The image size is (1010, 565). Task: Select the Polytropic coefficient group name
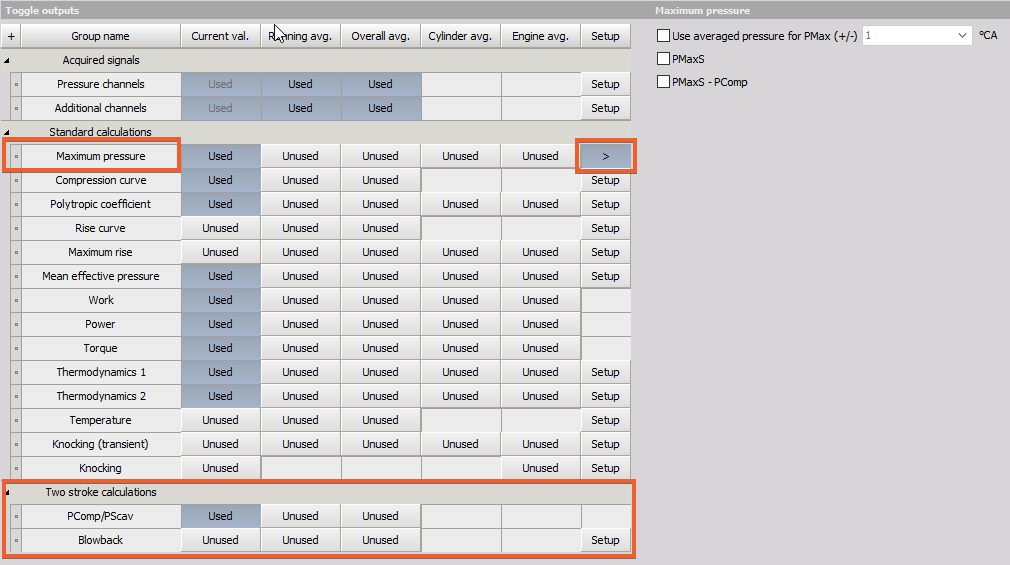(100, 204)
